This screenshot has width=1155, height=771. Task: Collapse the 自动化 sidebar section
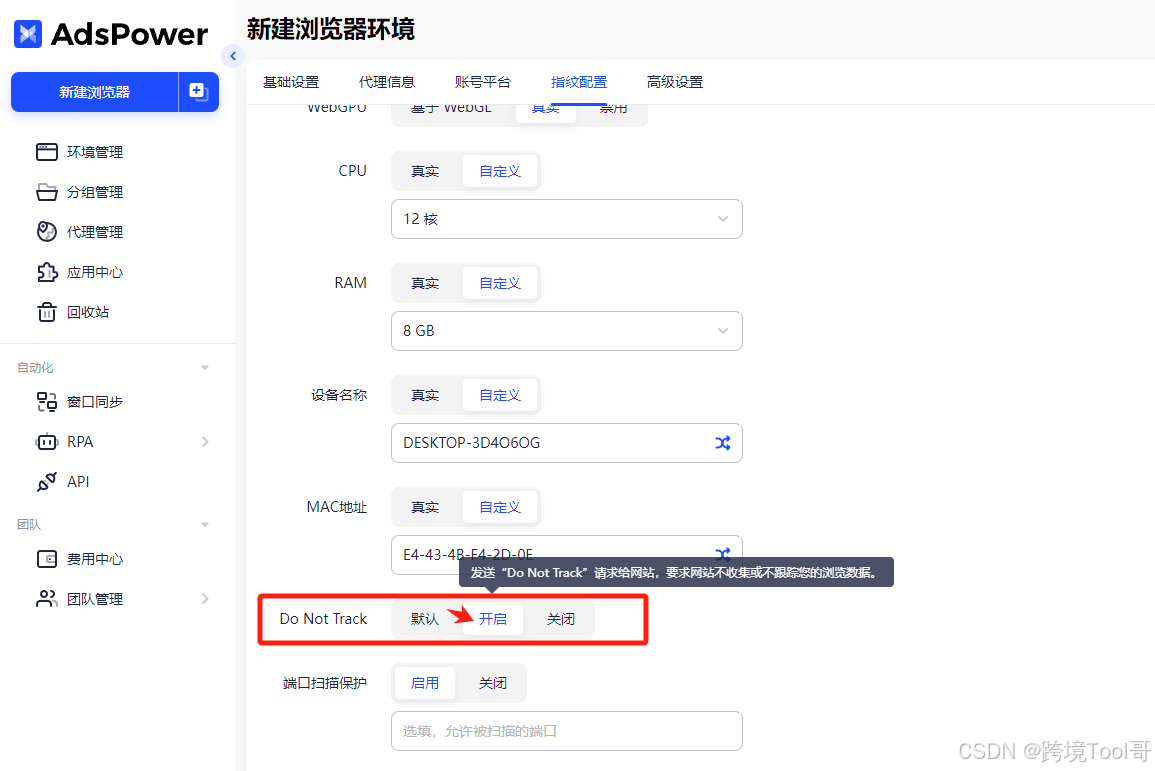[205, 367]
